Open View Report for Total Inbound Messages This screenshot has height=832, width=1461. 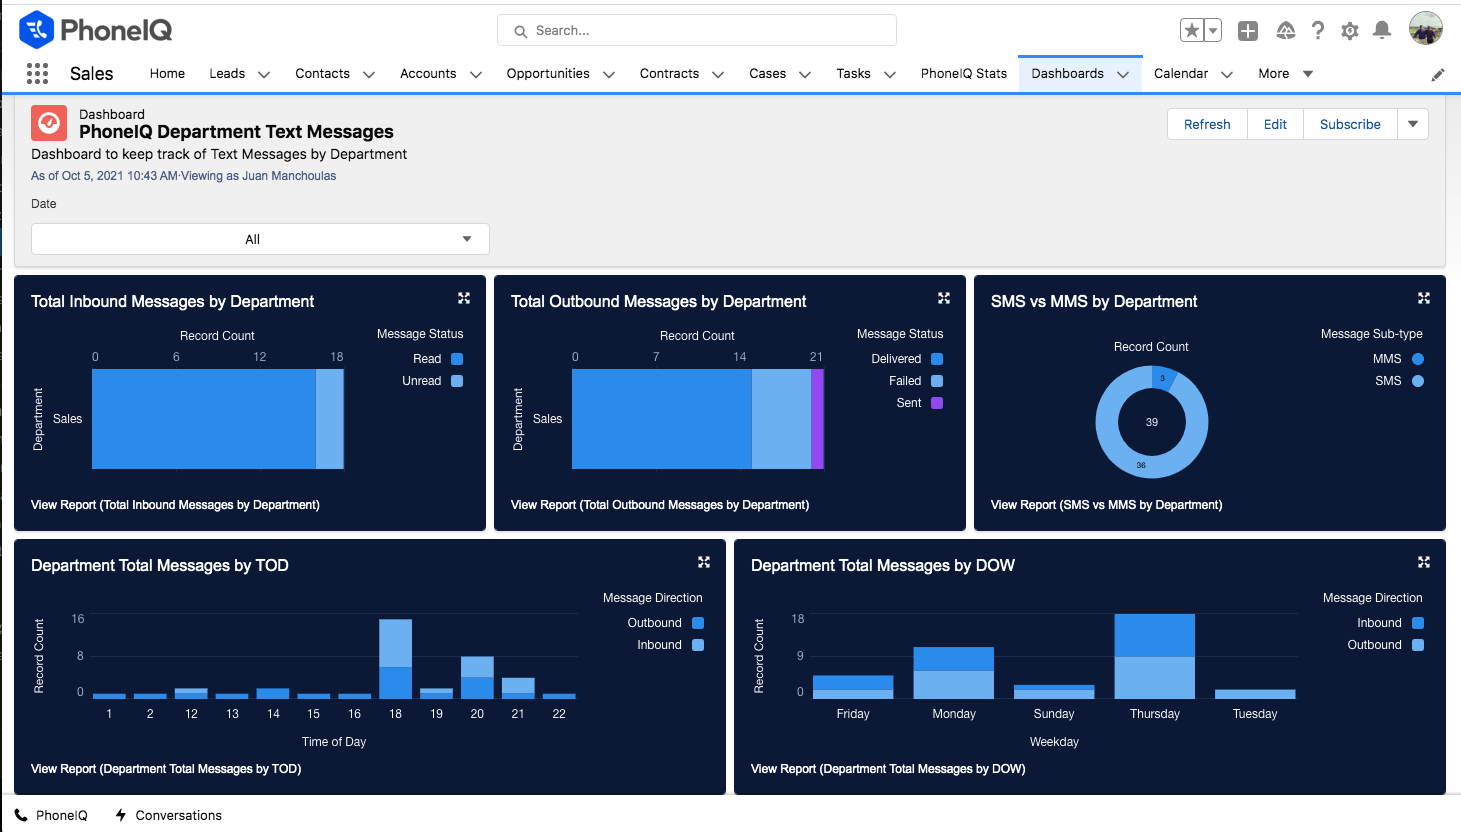[175, 505]
